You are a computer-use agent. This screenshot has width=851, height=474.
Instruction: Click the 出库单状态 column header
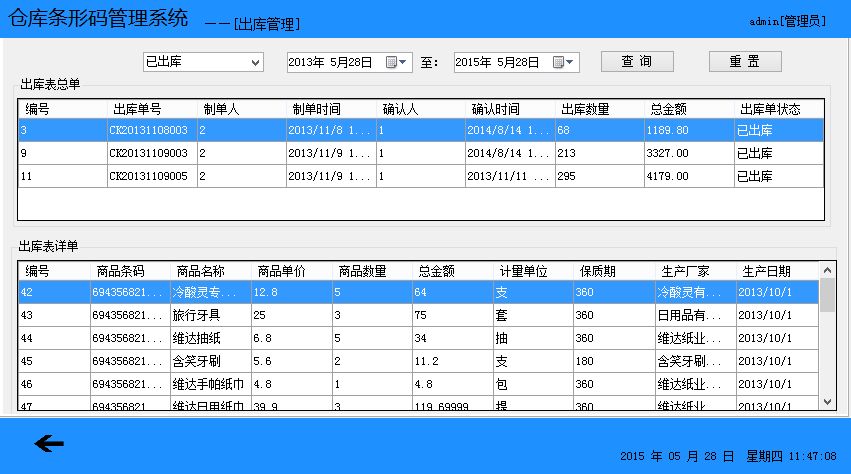(x=770, y=109)
